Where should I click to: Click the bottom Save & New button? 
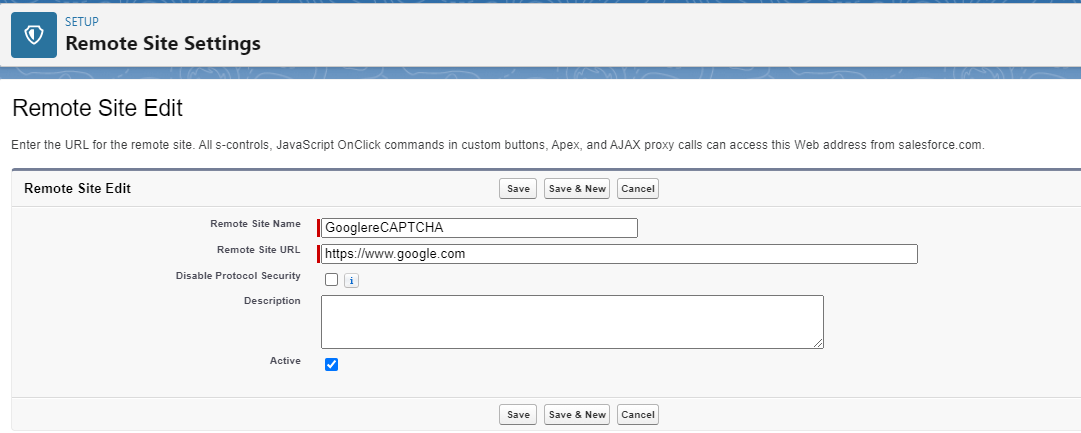(x=577, y=414)
